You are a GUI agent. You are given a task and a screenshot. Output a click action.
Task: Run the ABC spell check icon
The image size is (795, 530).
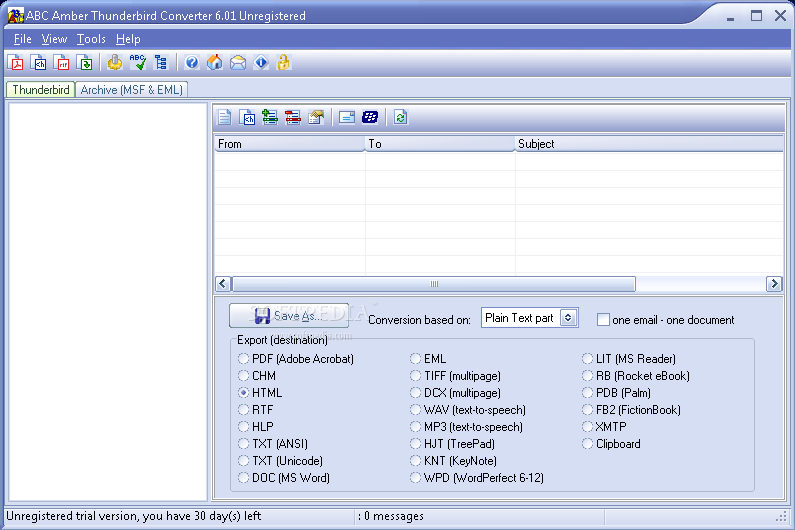click(x=138, y=62)
